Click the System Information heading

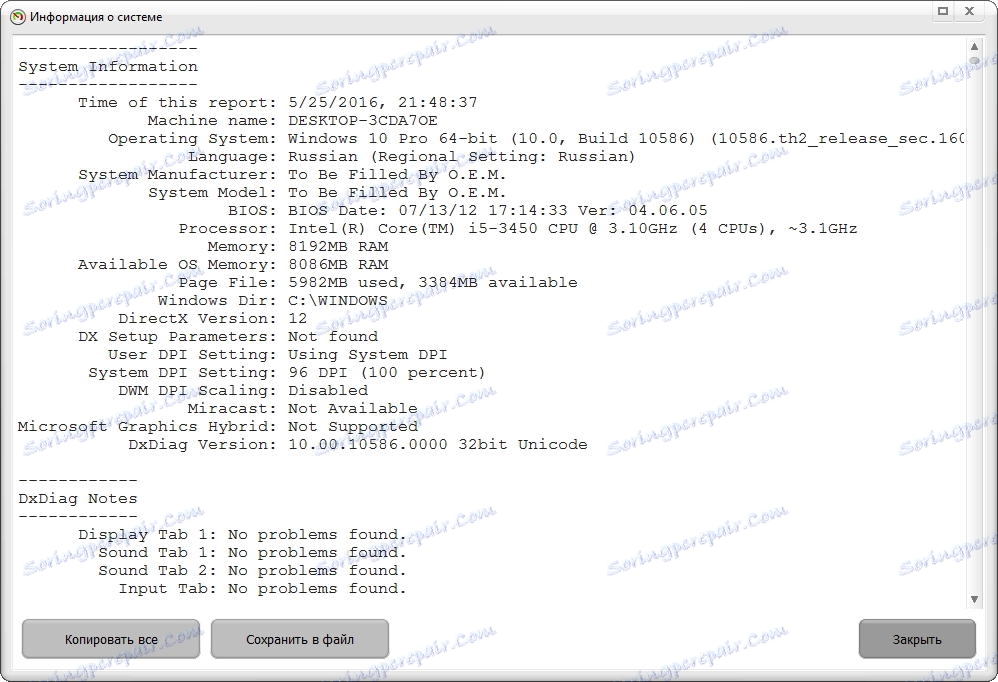(x=108, y=67)
